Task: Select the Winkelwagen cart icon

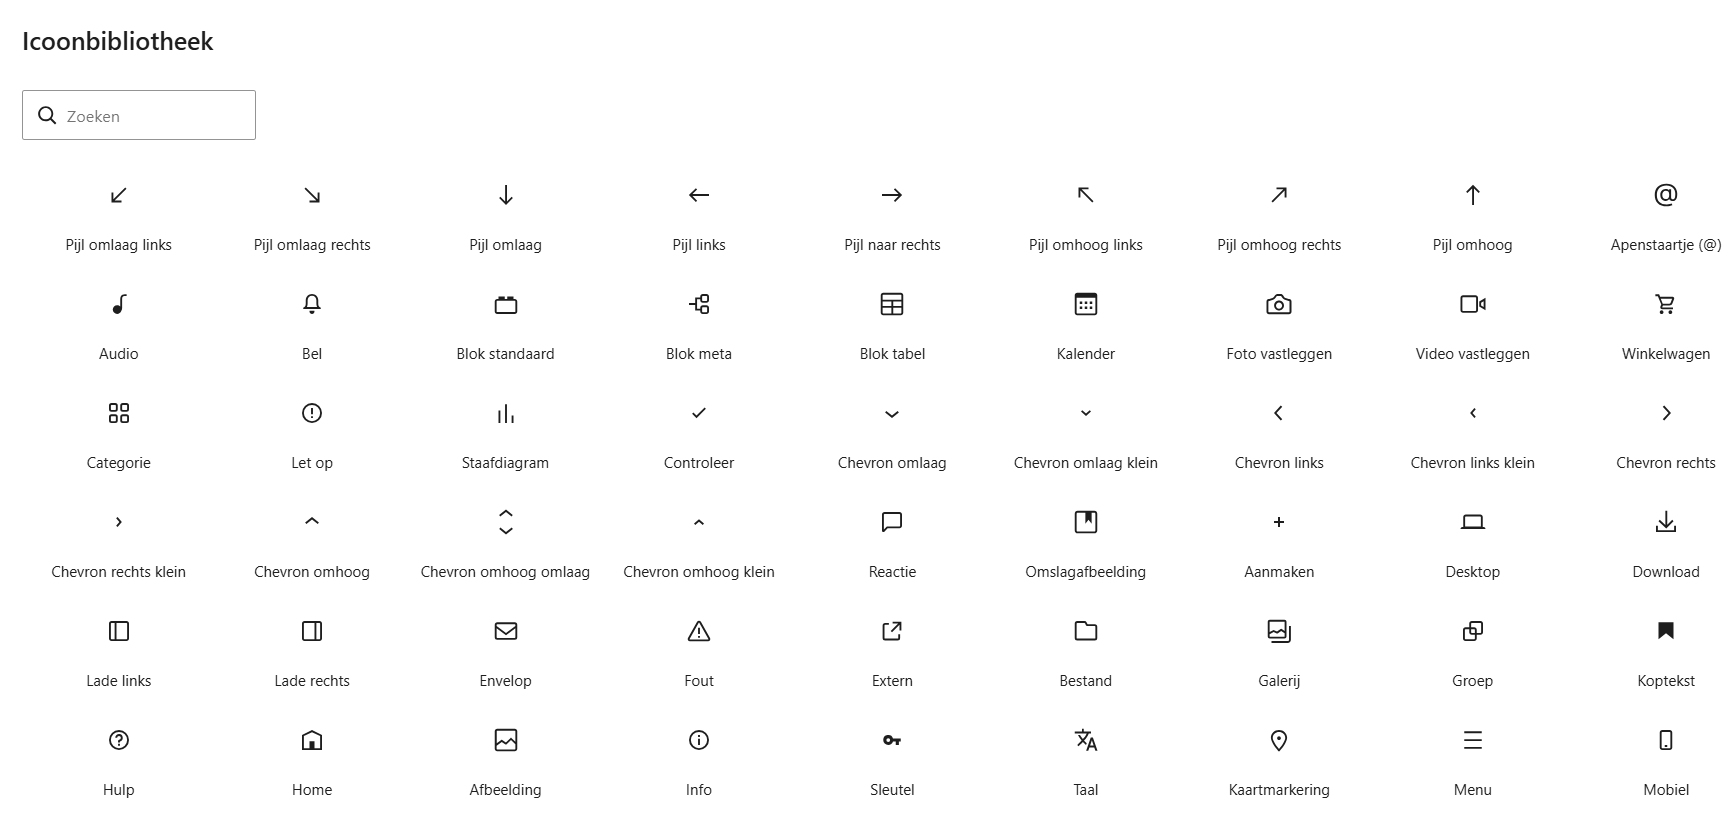Action: pos(1666,304)
